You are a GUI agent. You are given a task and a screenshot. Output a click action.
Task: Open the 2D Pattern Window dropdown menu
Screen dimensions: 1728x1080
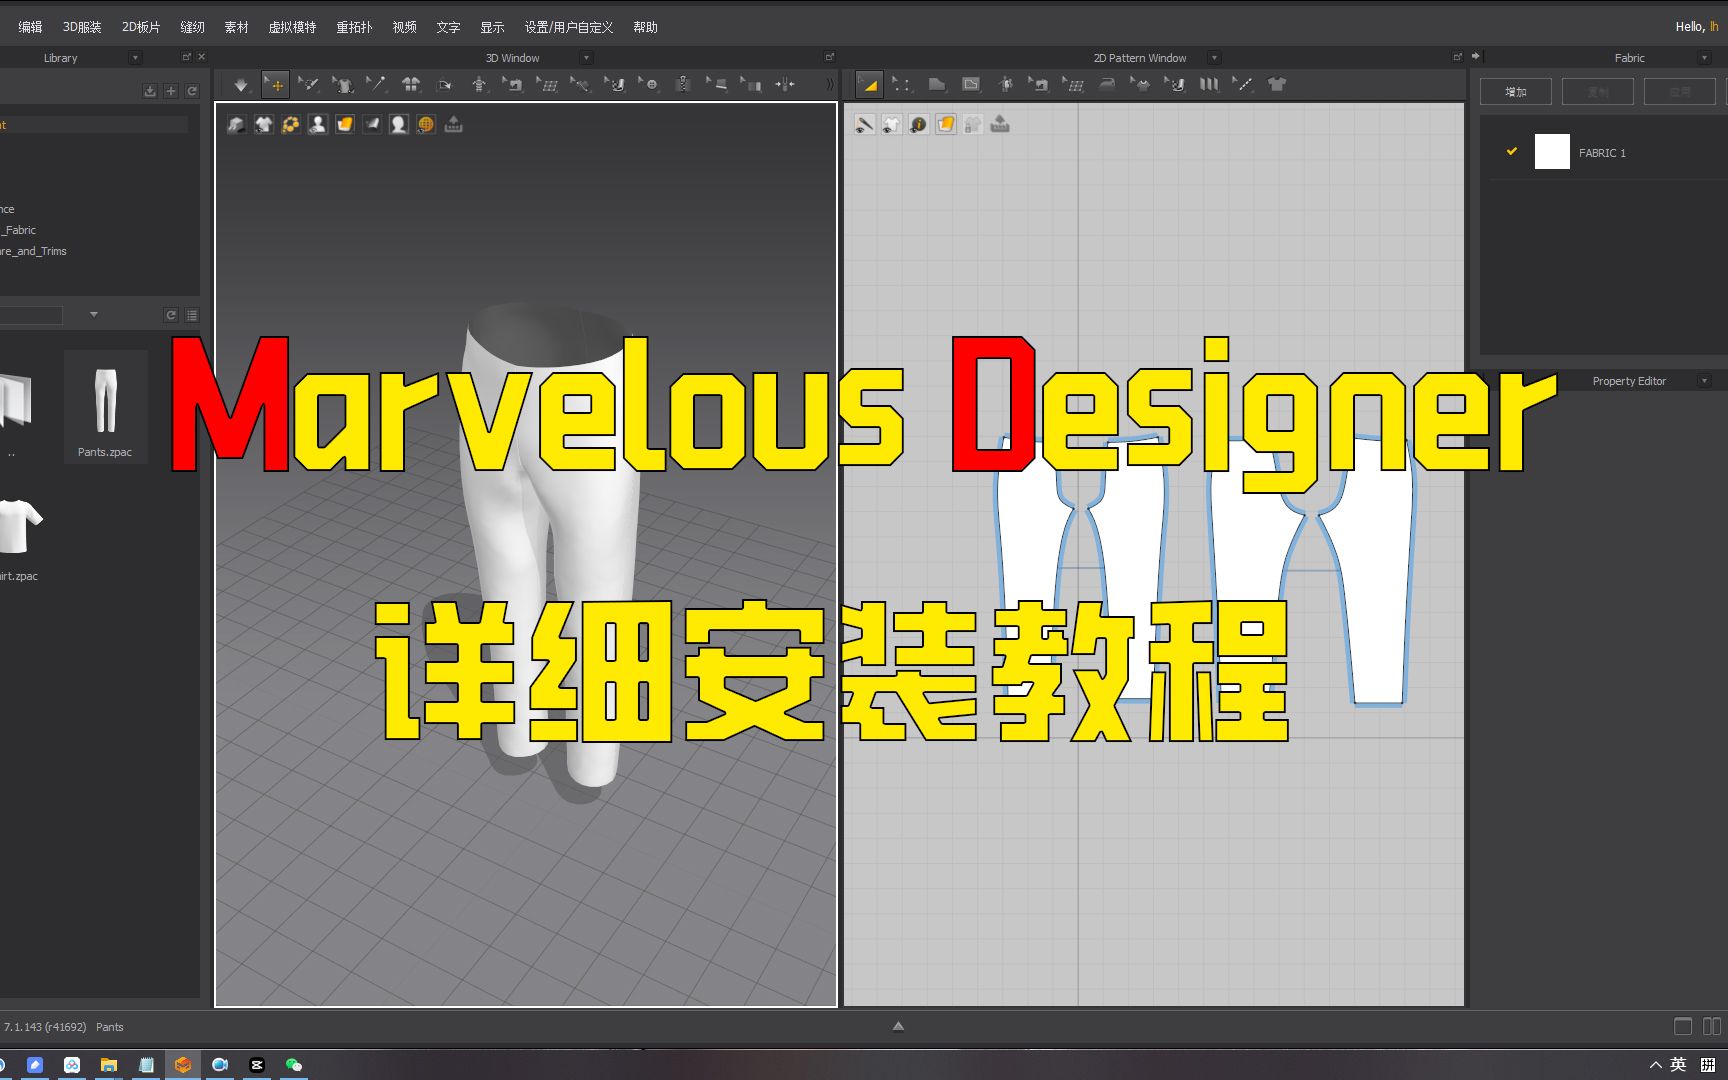(1213, 57)
